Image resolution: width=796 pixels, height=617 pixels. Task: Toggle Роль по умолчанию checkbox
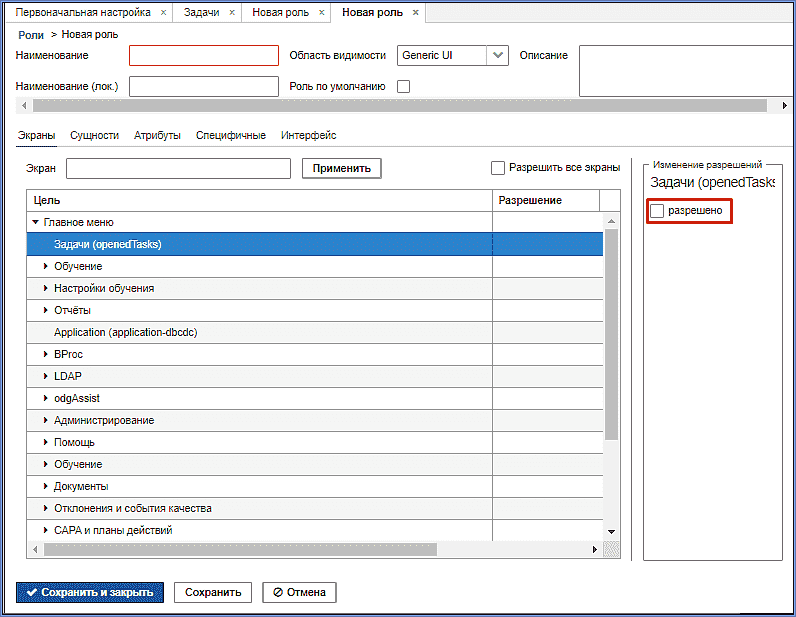(404, 86)
